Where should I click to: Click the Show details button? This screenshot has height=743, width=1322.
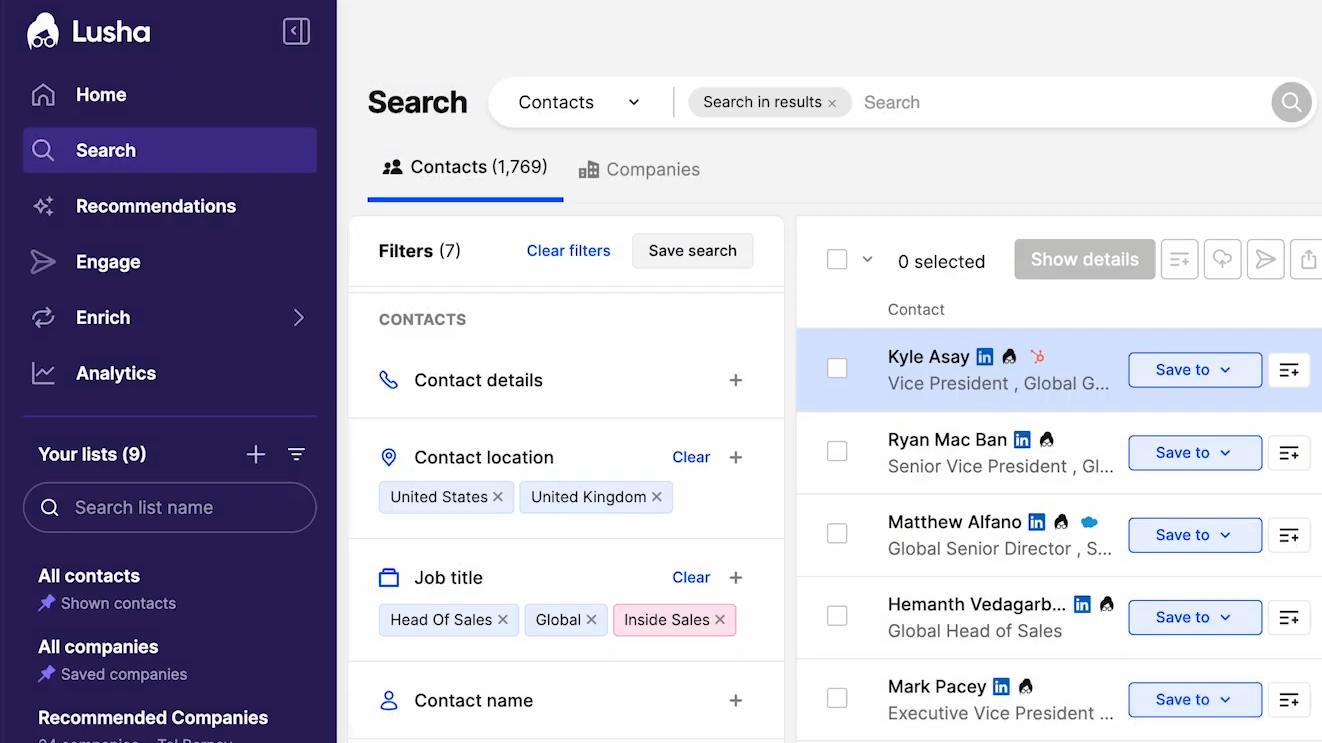pyautogui.click(x=1085, y=259)
